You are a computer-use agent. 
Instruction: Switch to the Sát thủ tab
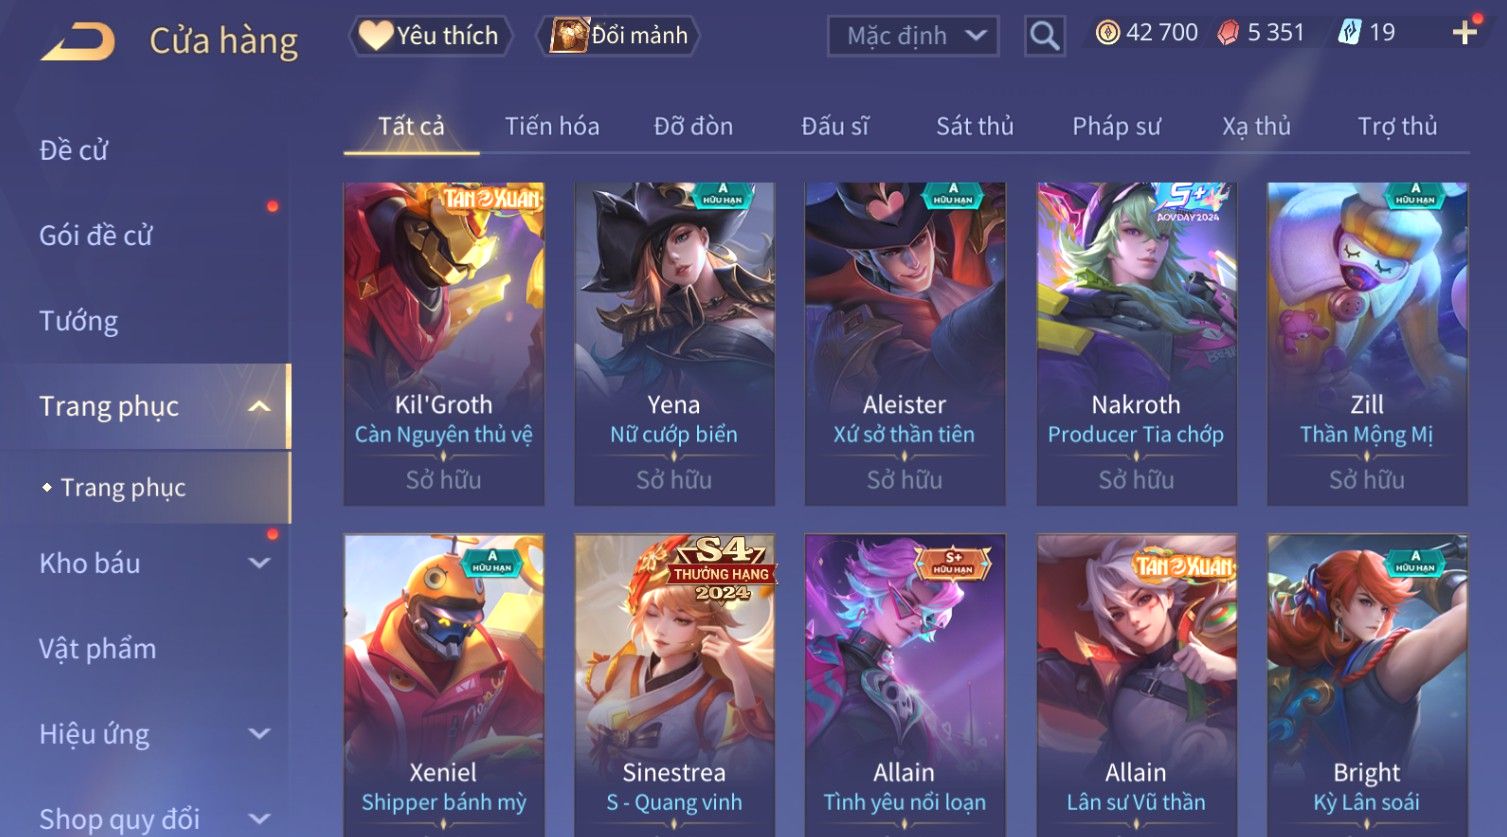974,126
